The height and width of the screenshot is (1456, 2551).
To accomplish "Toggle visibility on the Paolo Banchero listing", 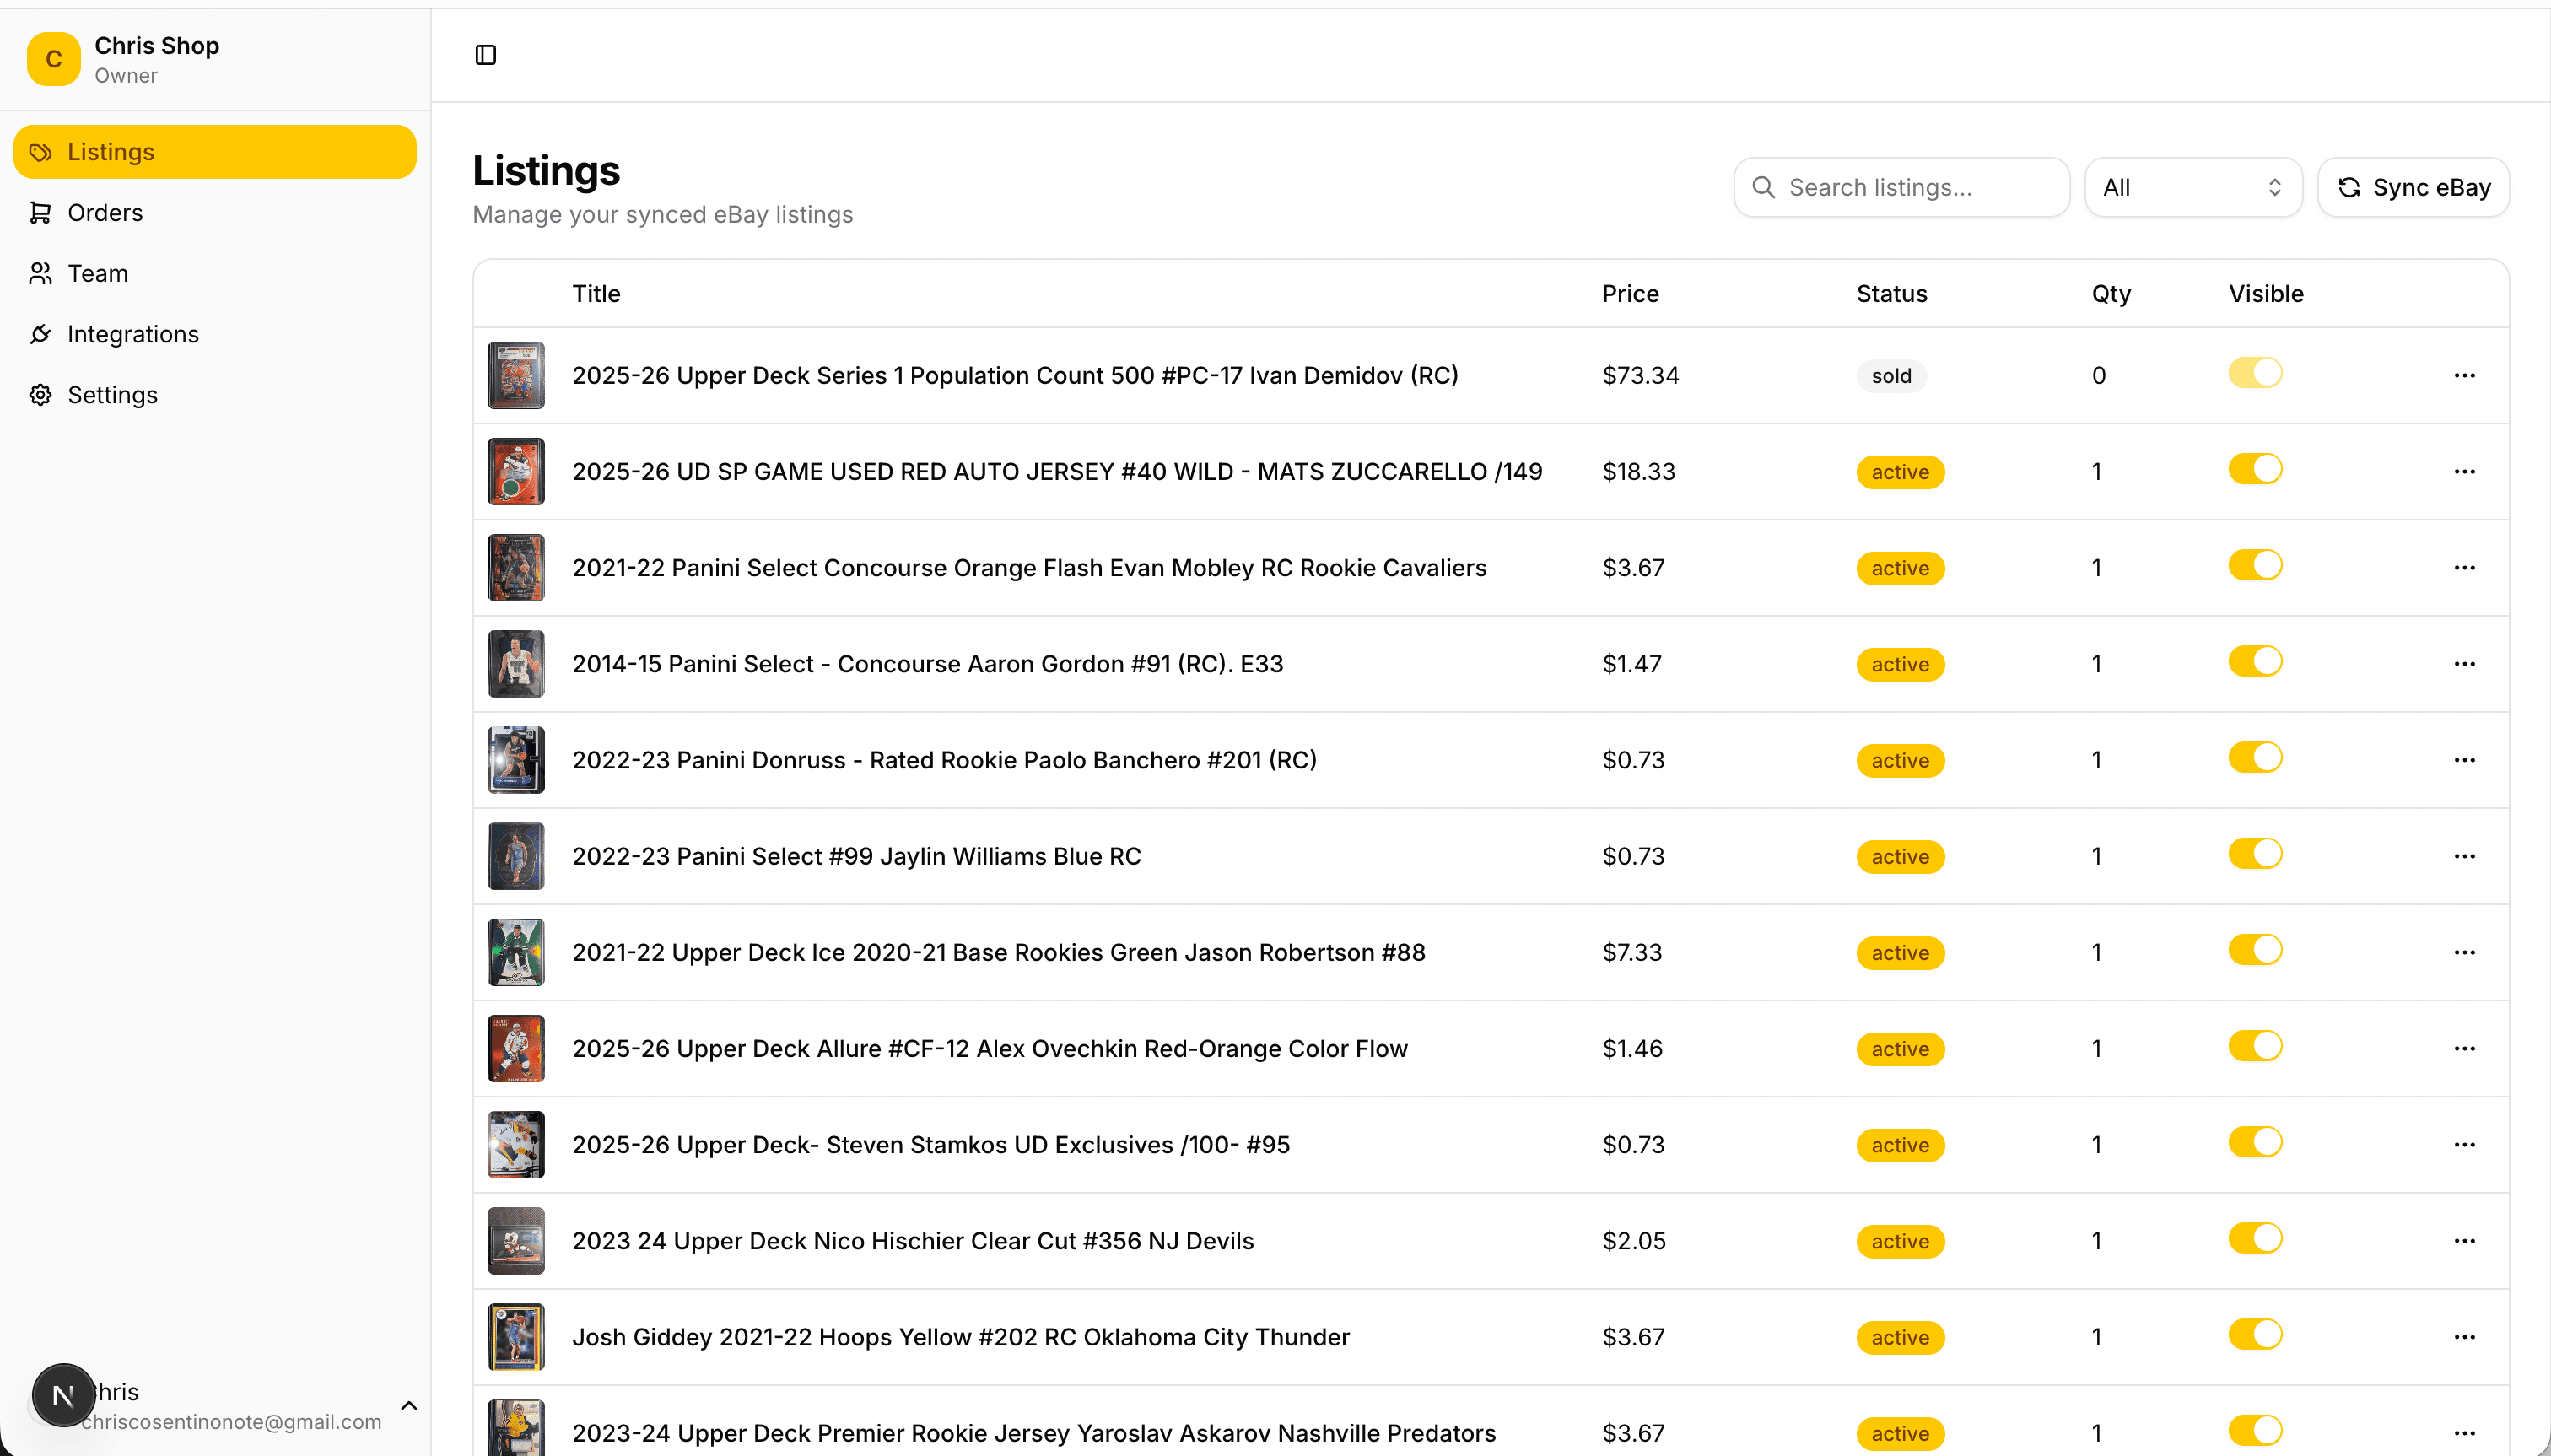I will coord(2256,757).
